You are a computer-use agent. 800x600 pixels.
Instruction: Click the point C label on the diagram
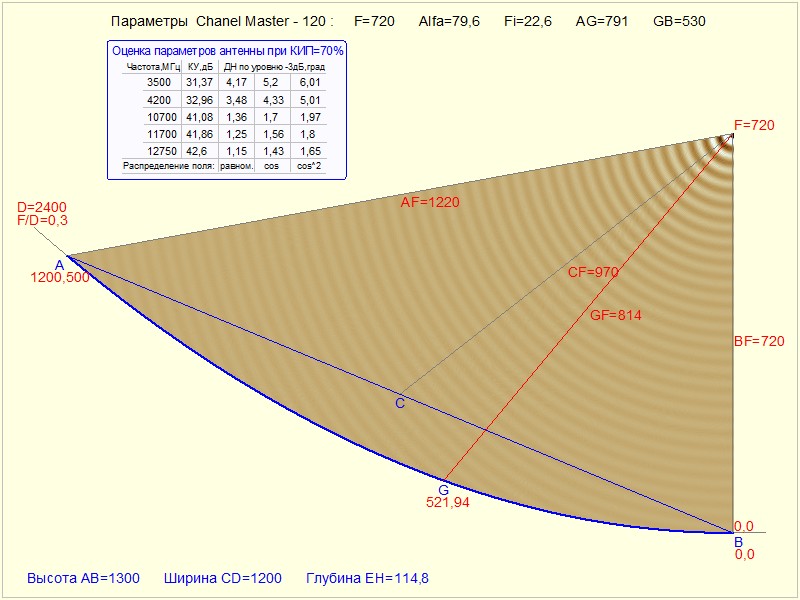coord(400,404)
